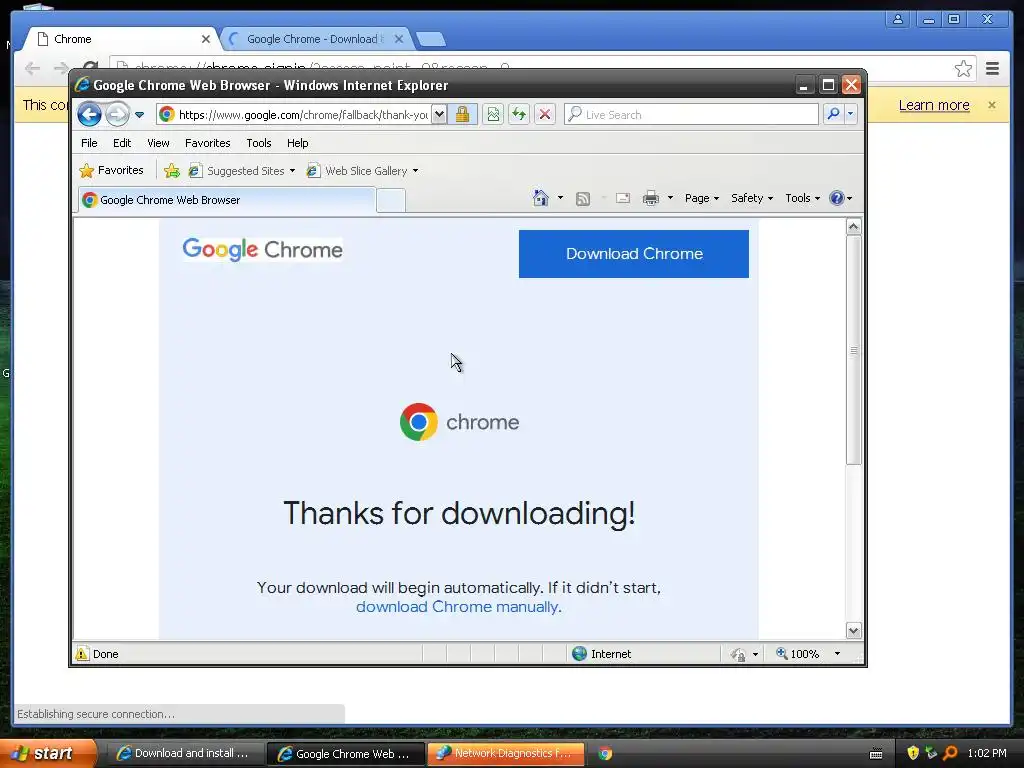Open the Tools command bar menu
Image resolution: width=1024 pixels, height=768 pixels.
802,198
